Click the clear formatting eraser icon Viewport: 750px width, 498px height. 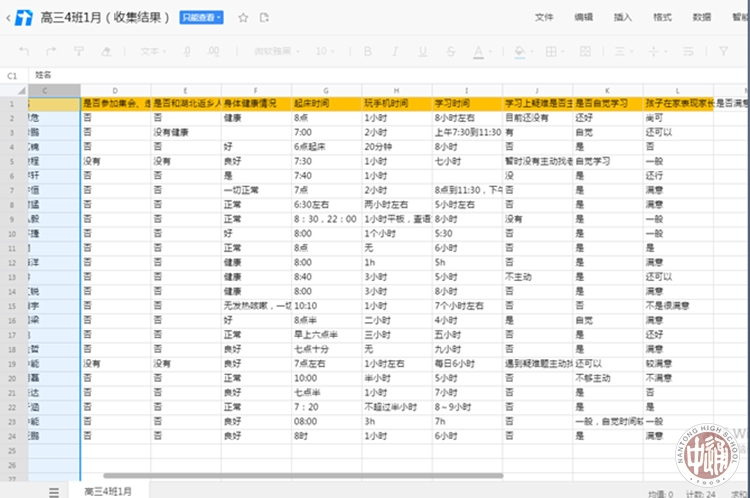tap(105, 51)
